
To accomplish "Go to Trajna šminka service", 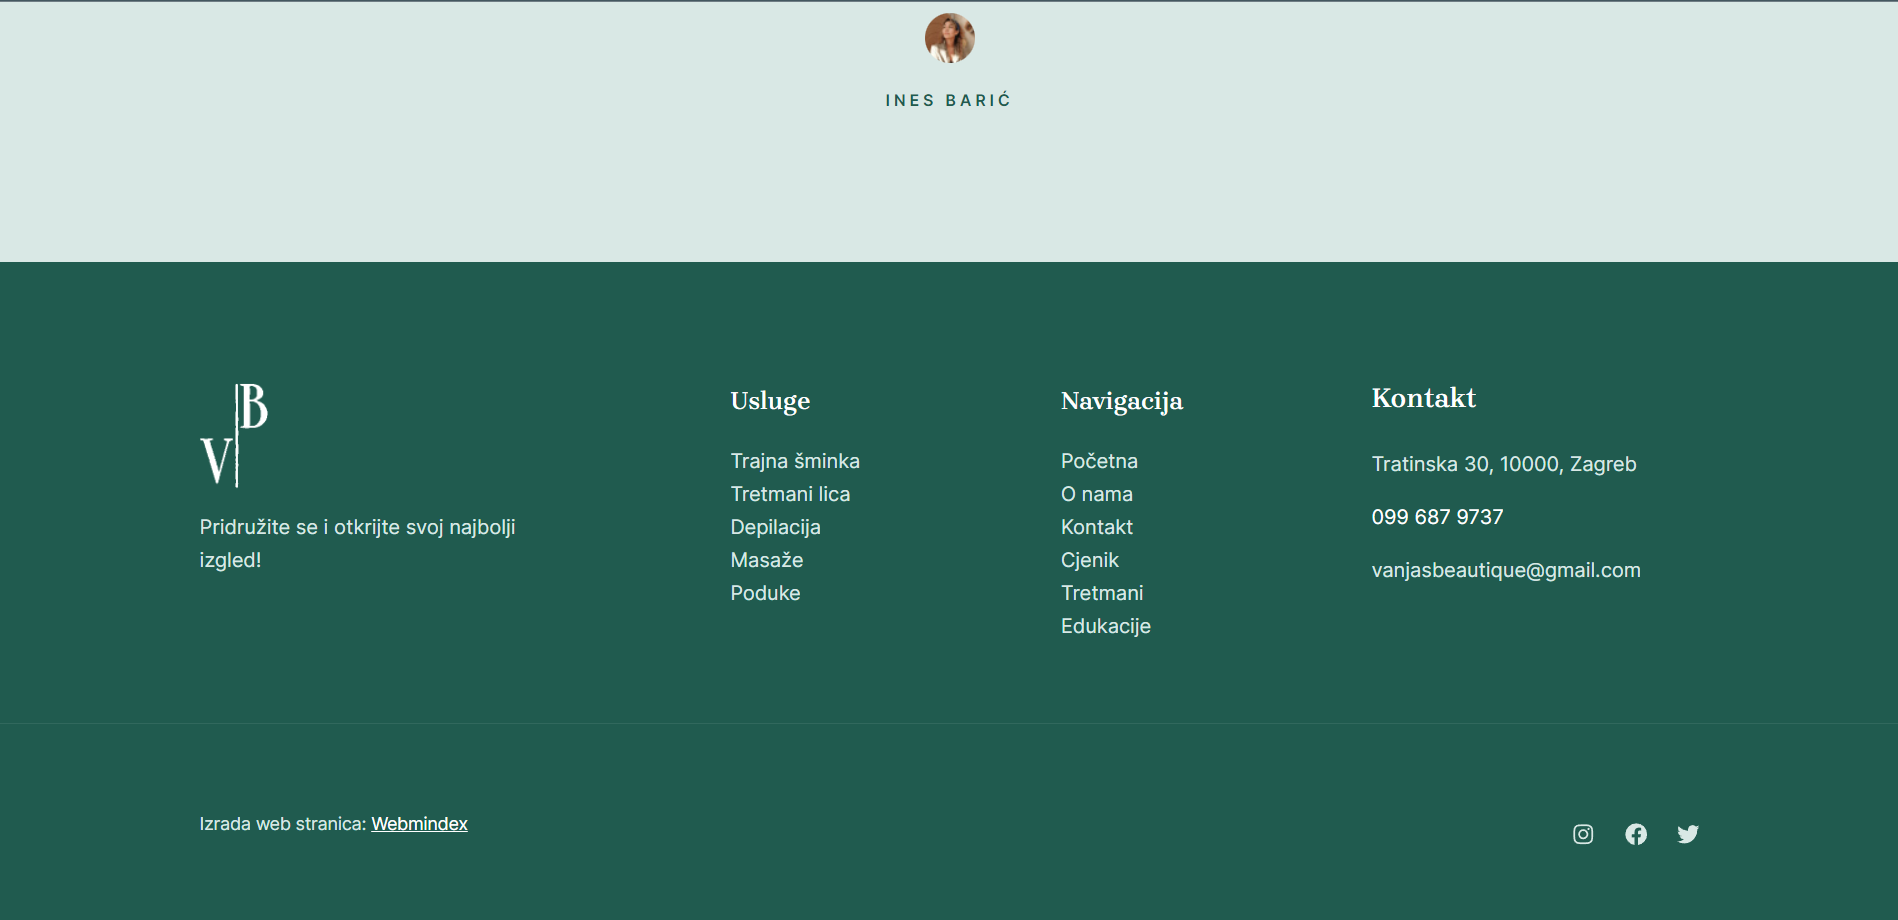I will [795, 461].
